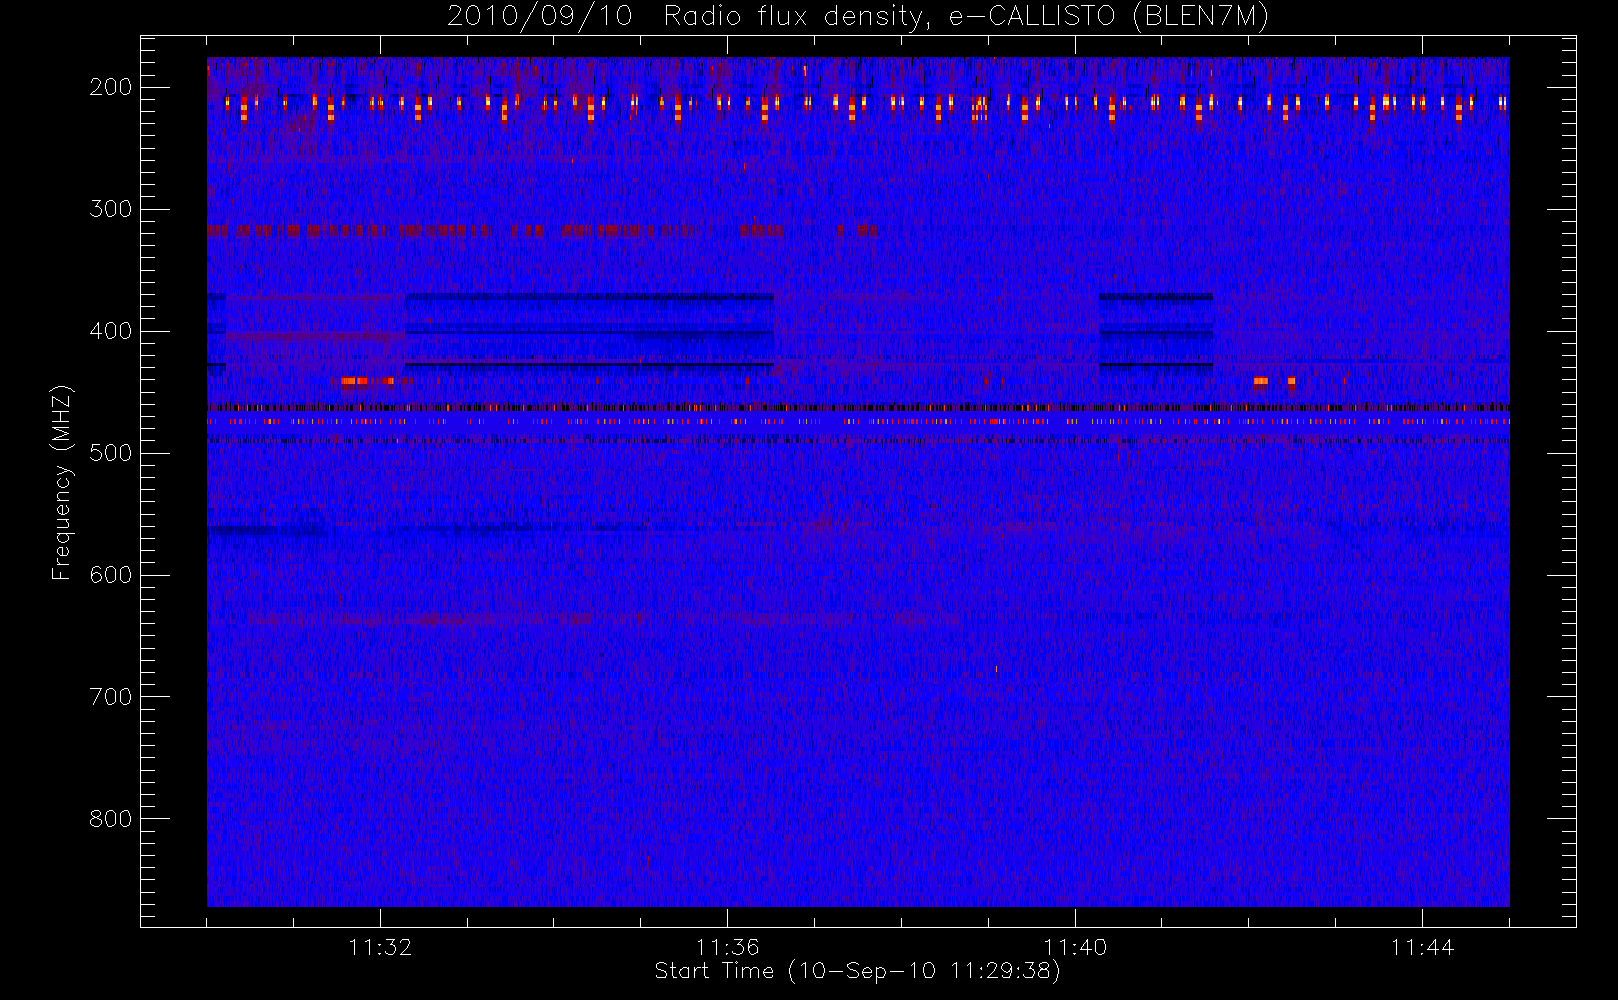Click the 600 frequency tick label
This screenshot has height=1000, width=1618.
click(x=111, y=575)
